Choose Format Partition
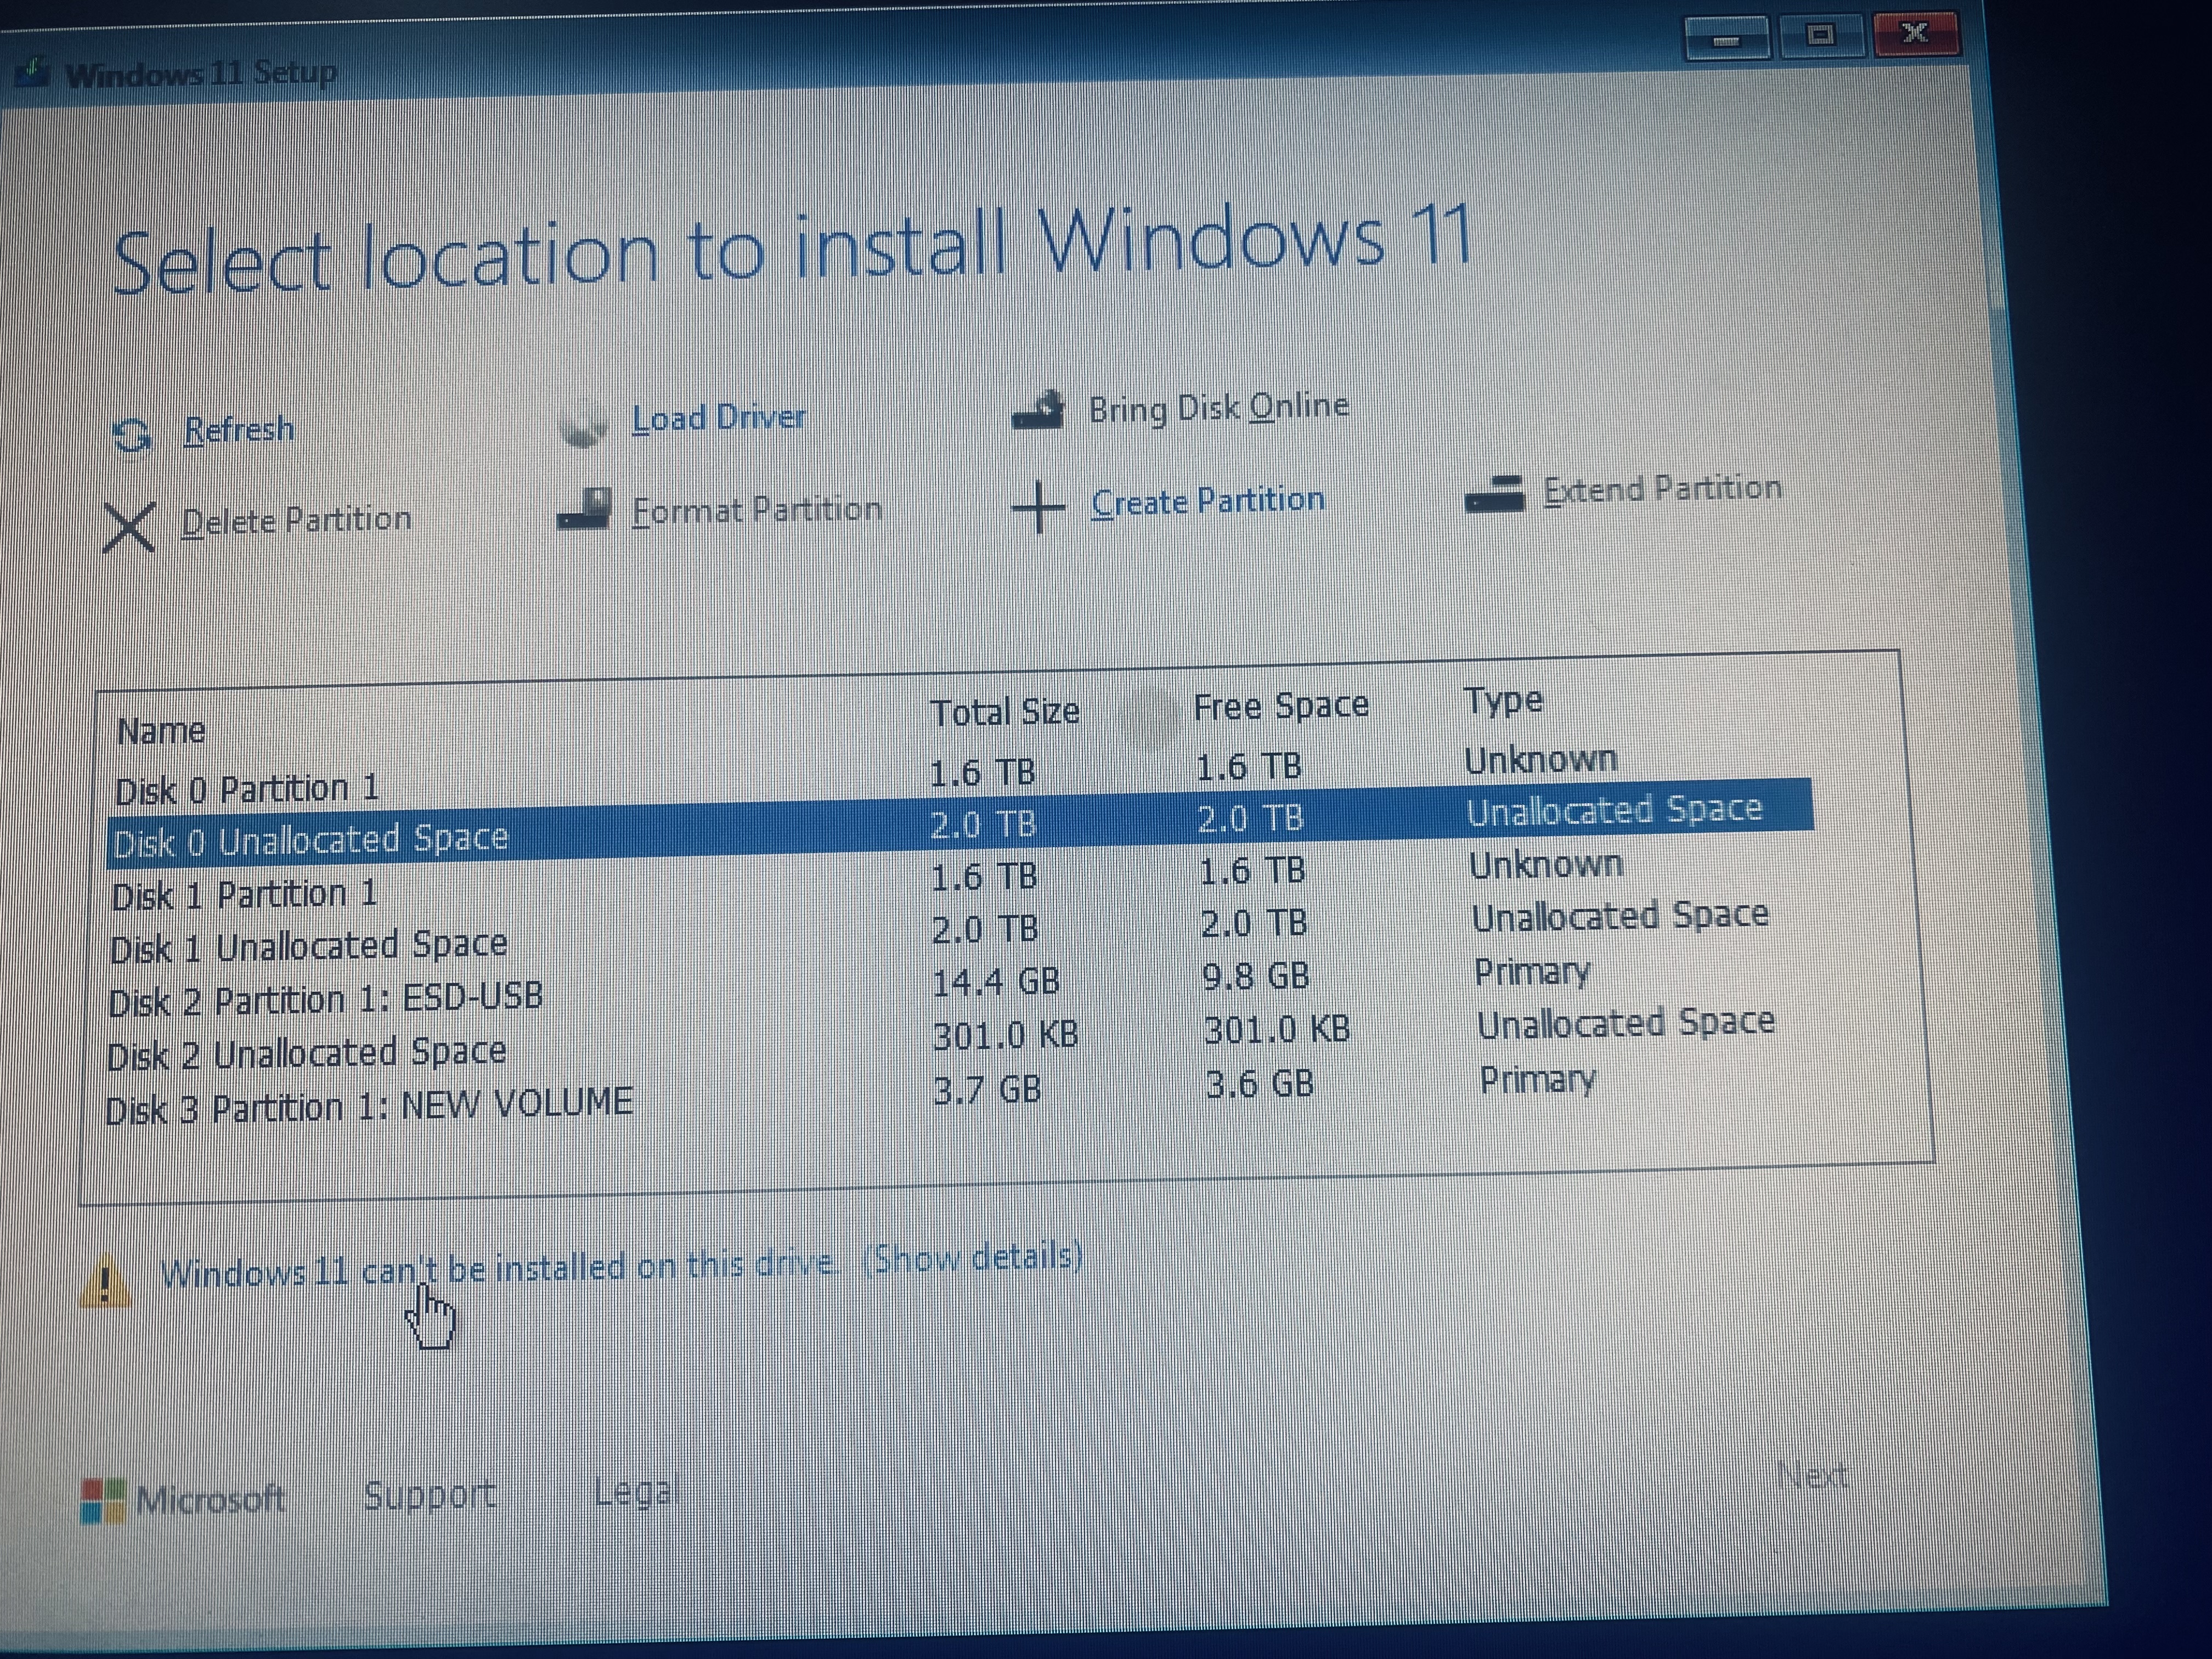2212x1659 pixels. pyautogui.click(x=756, y=510)
